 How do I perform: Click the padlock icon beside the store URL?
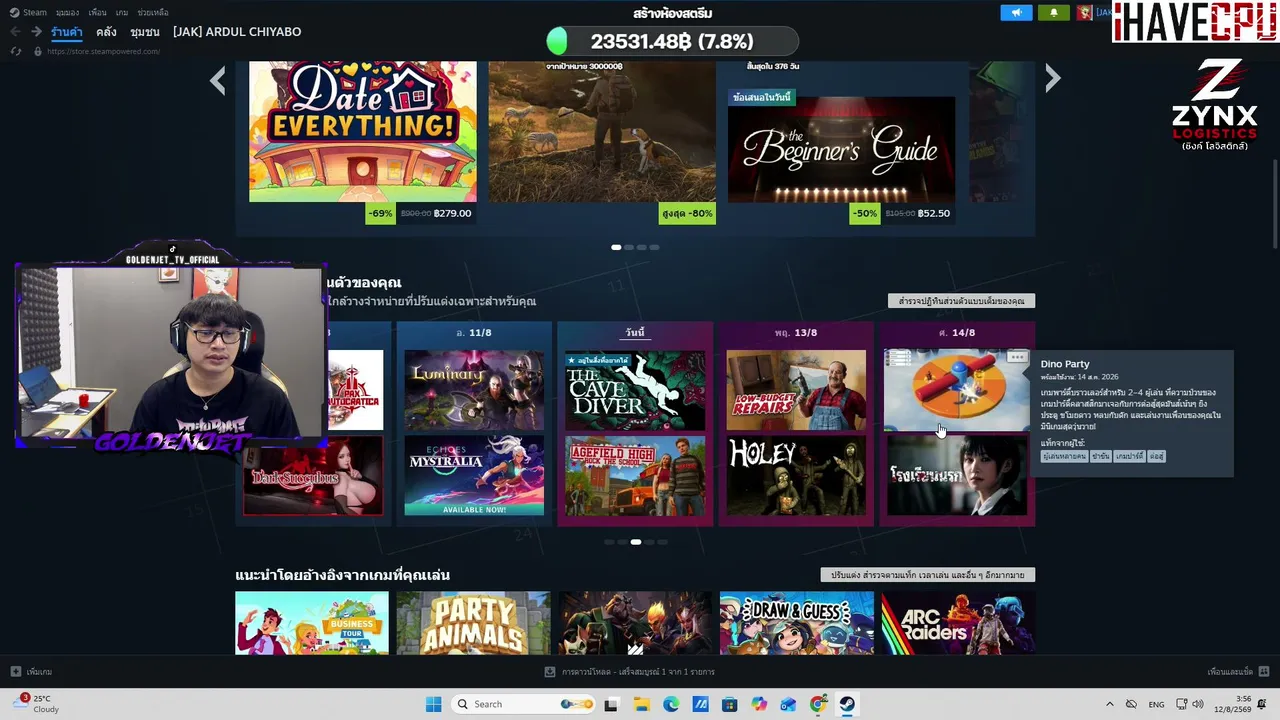pos(38,51)
